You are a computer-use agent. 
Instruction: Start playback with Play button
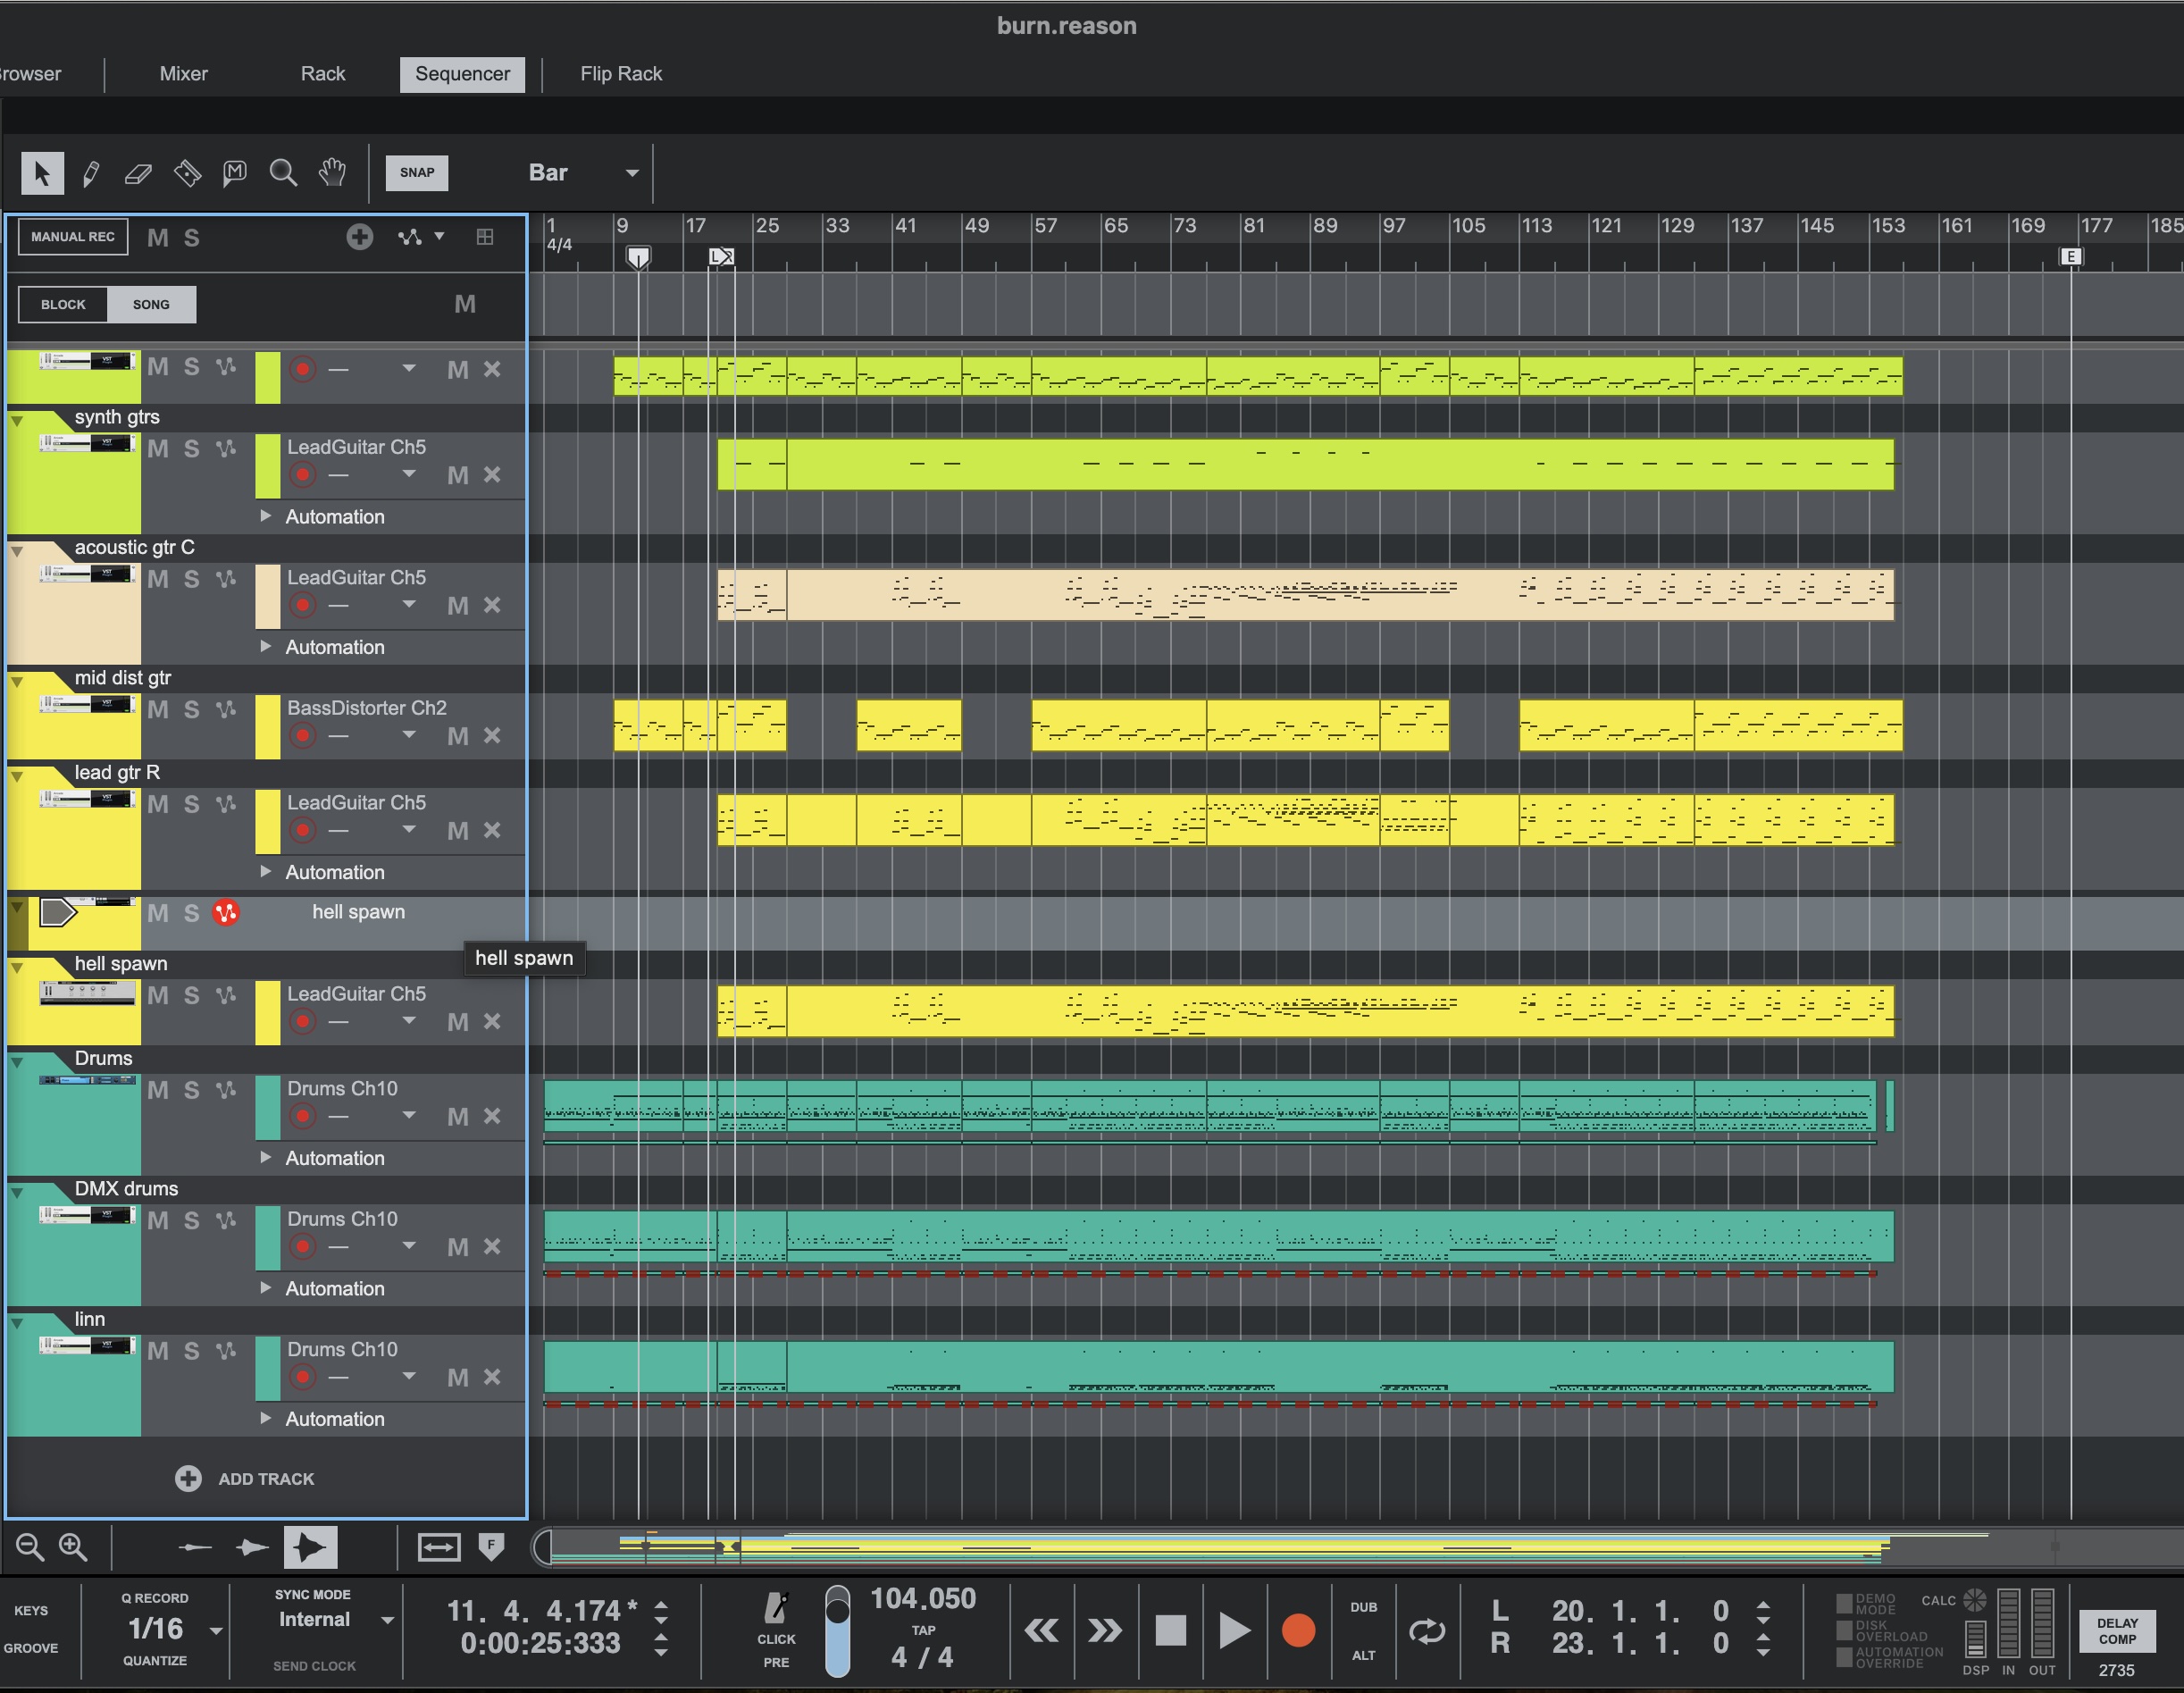coord(1234,1631)
